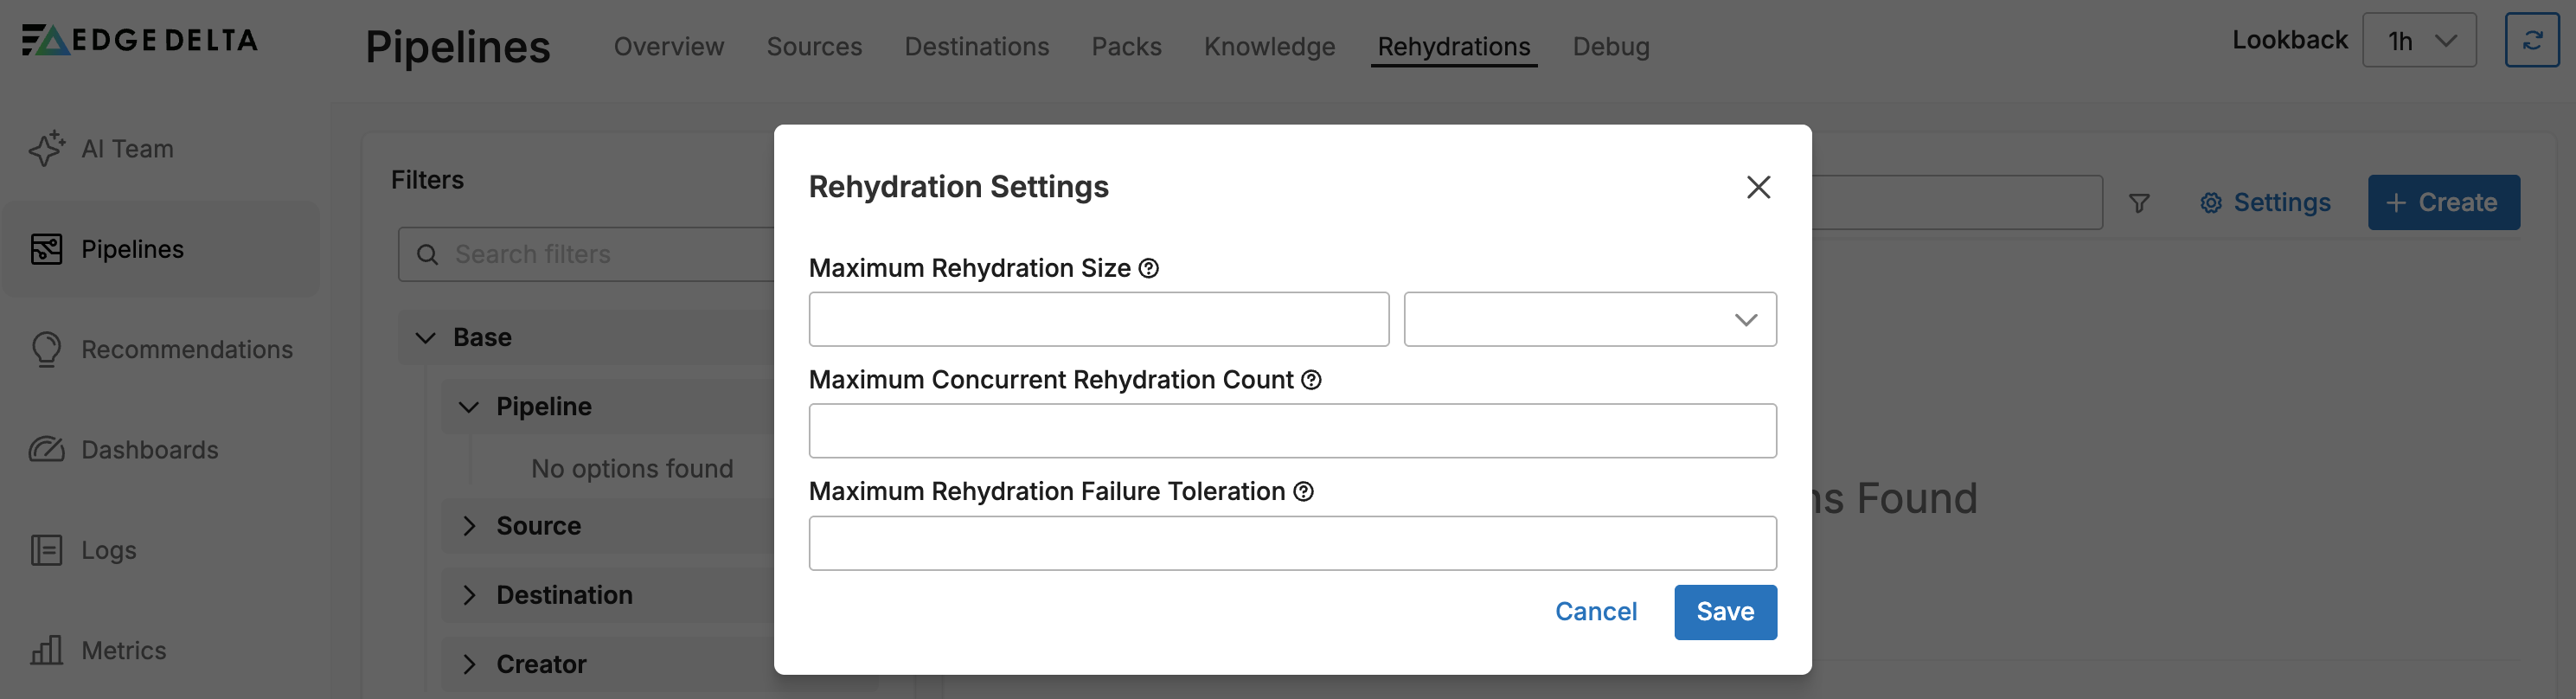Open the Lookback 1h dropdown
The width and height of the screenshot is (2576, 699).
[2419, 40]
